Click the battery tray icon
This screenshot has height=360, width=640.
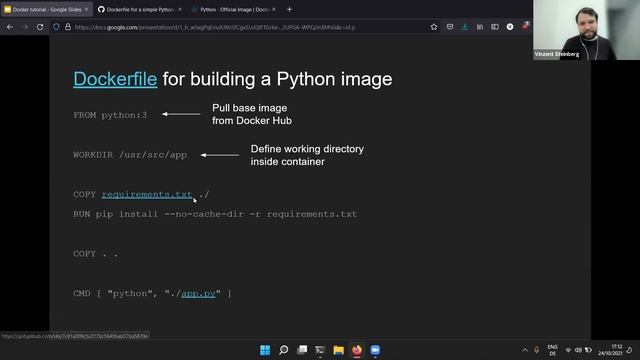(588, 350)
